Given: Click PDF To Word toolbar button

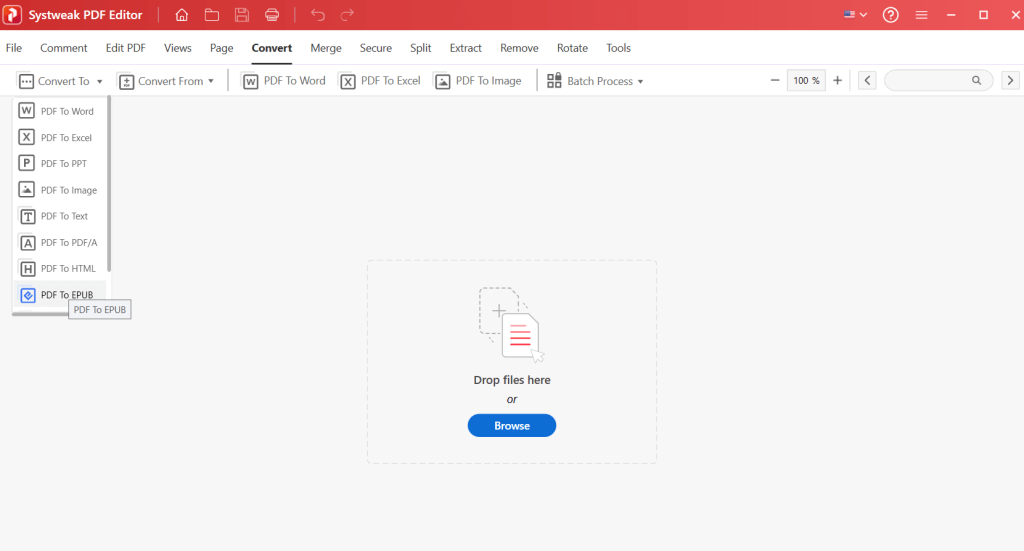Looking at the screenshot, I should pyautogui.click(x=284, y=81).
